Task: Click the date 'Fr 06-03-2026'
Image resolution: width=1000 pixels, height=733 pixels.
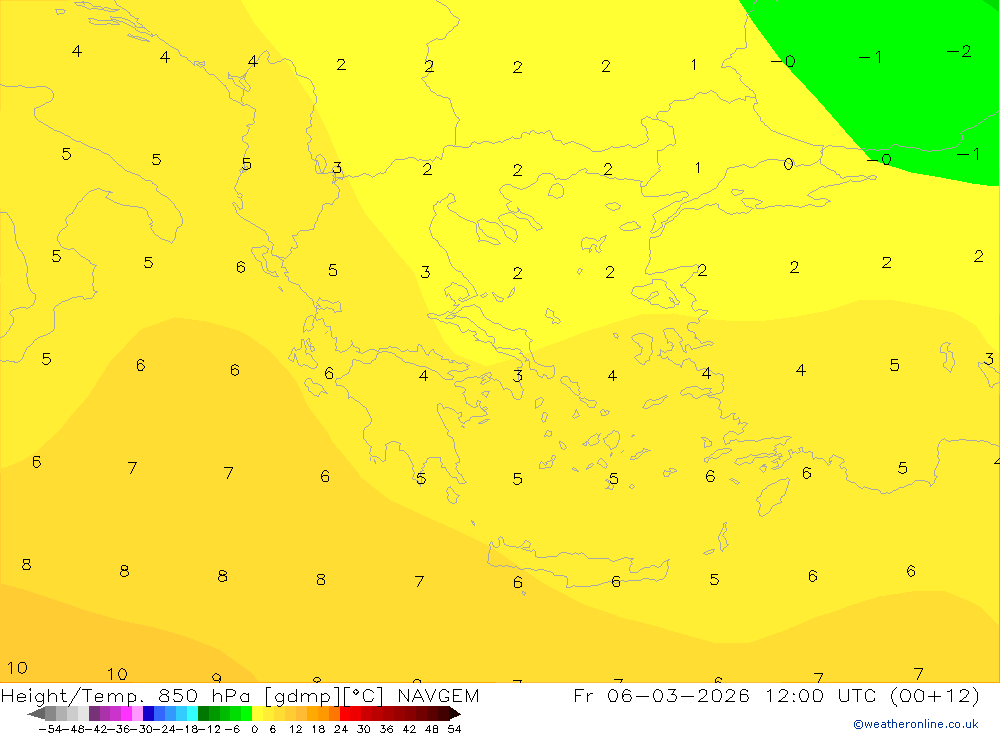Action: click(x=661, y=695)
